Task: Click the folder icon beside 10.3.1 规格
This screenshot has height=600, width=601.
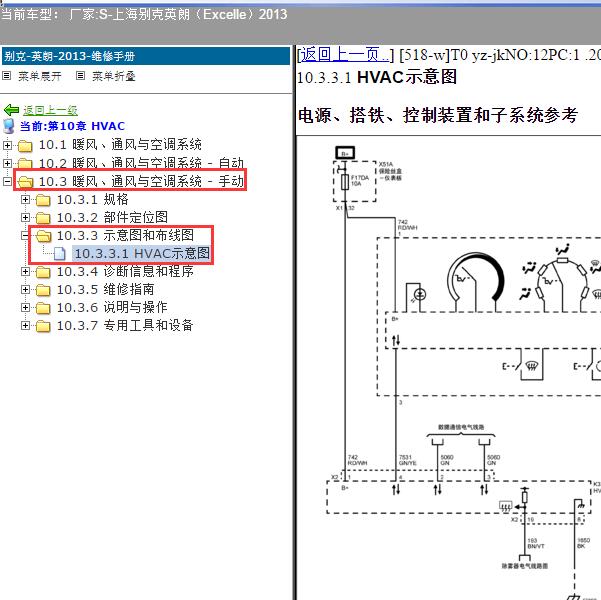Action: (x=43, y=200)
